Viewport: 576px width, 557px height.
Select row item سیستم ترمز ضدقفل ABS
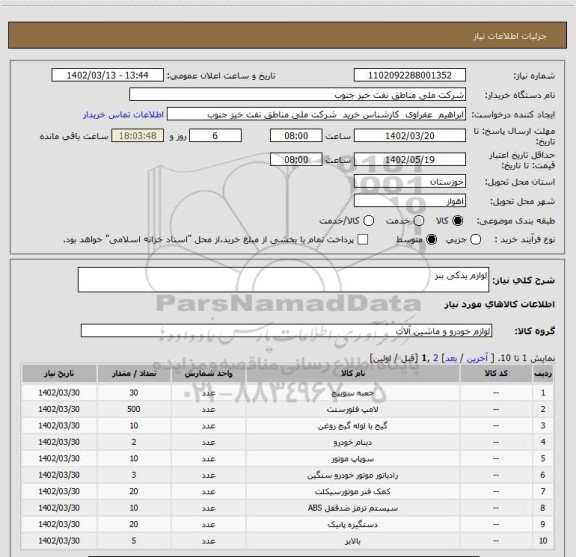pos(353,508)
